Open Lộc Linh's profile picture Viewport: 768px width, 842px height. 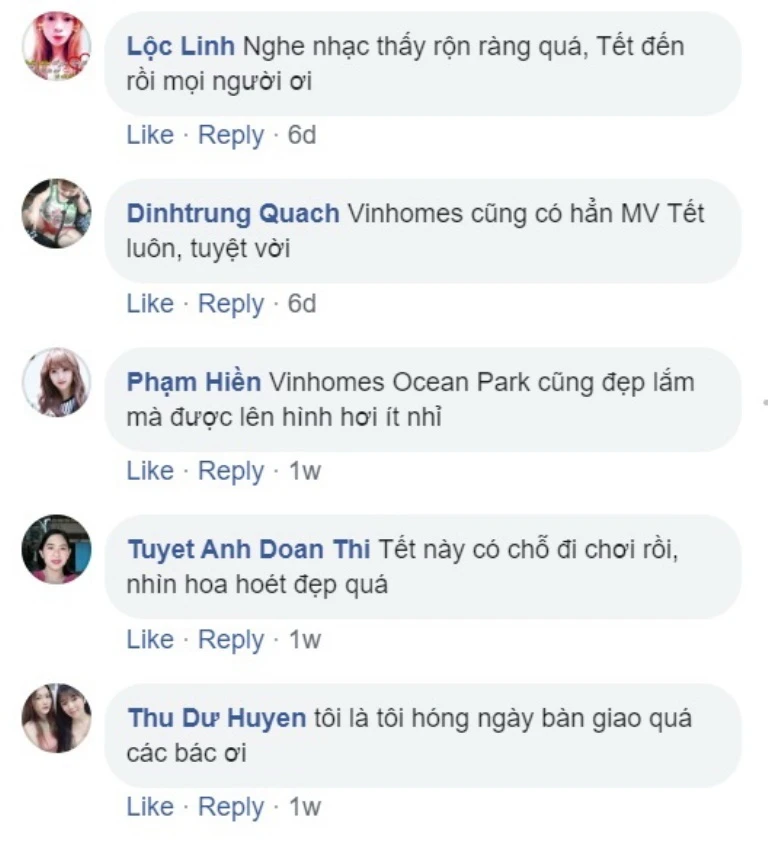[56, 47]
